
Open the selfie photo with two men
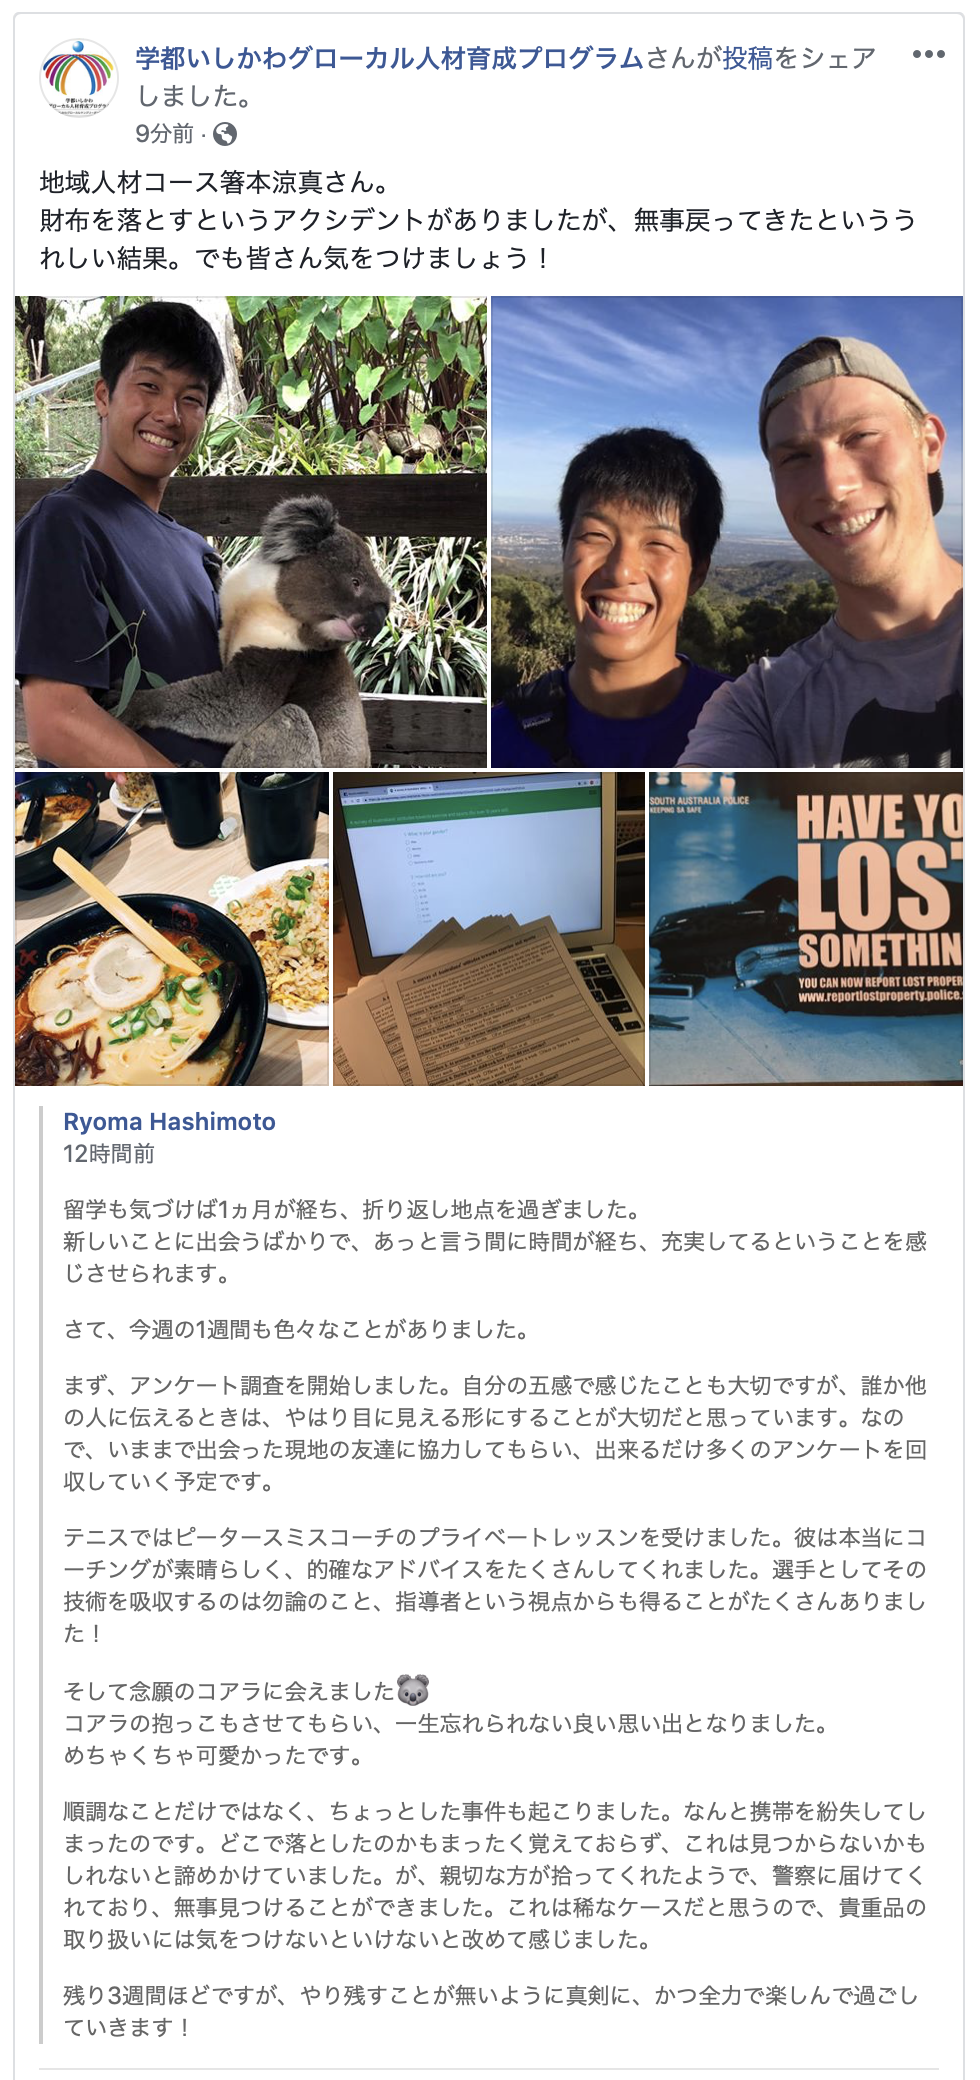[727, 532]
